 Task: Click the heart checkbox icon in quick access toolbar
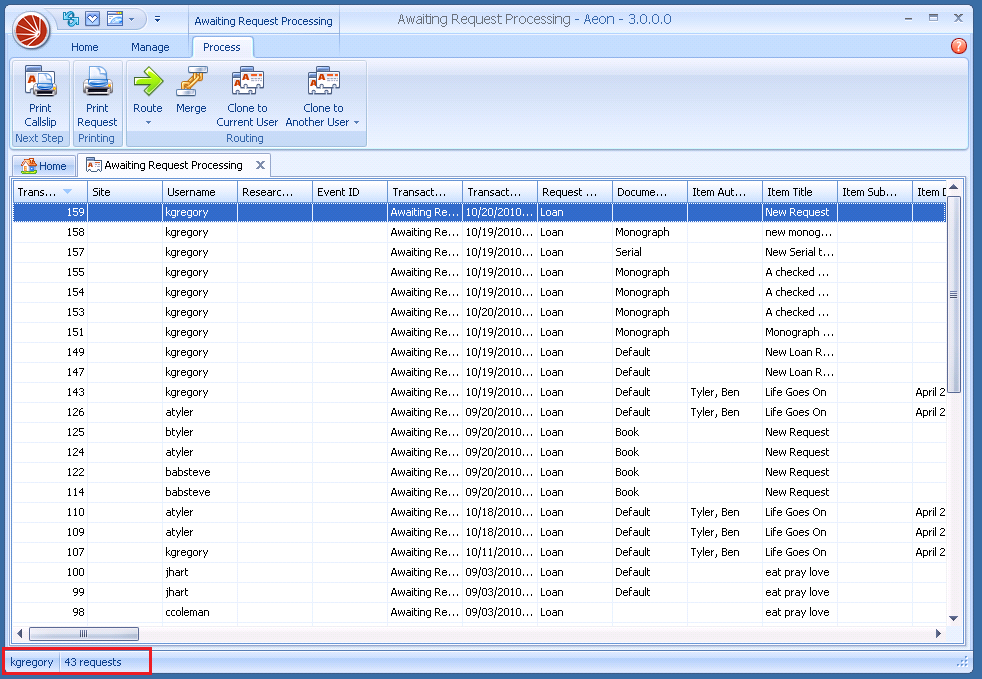pos(92,18)
